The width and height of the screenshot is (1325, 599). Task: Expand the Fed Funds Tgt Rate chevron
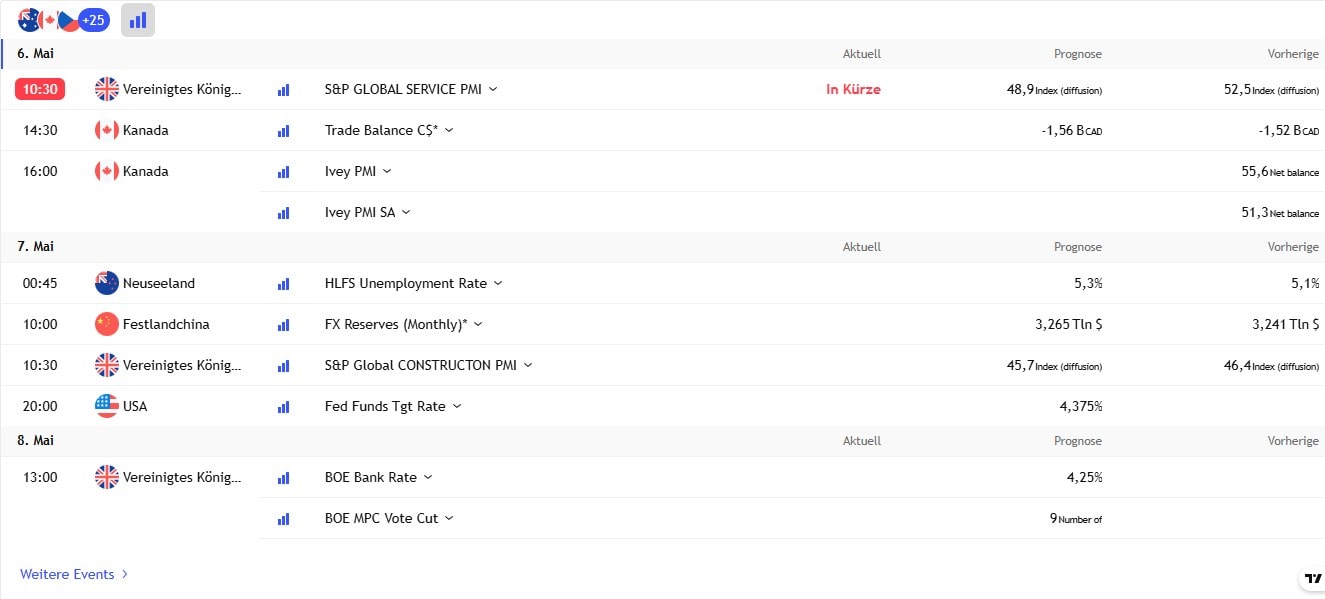457,406
